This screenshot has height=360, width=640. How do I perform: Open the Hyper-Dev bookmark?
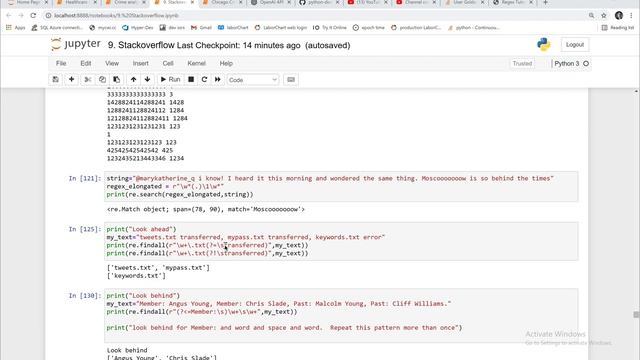[x=138, y=28]
